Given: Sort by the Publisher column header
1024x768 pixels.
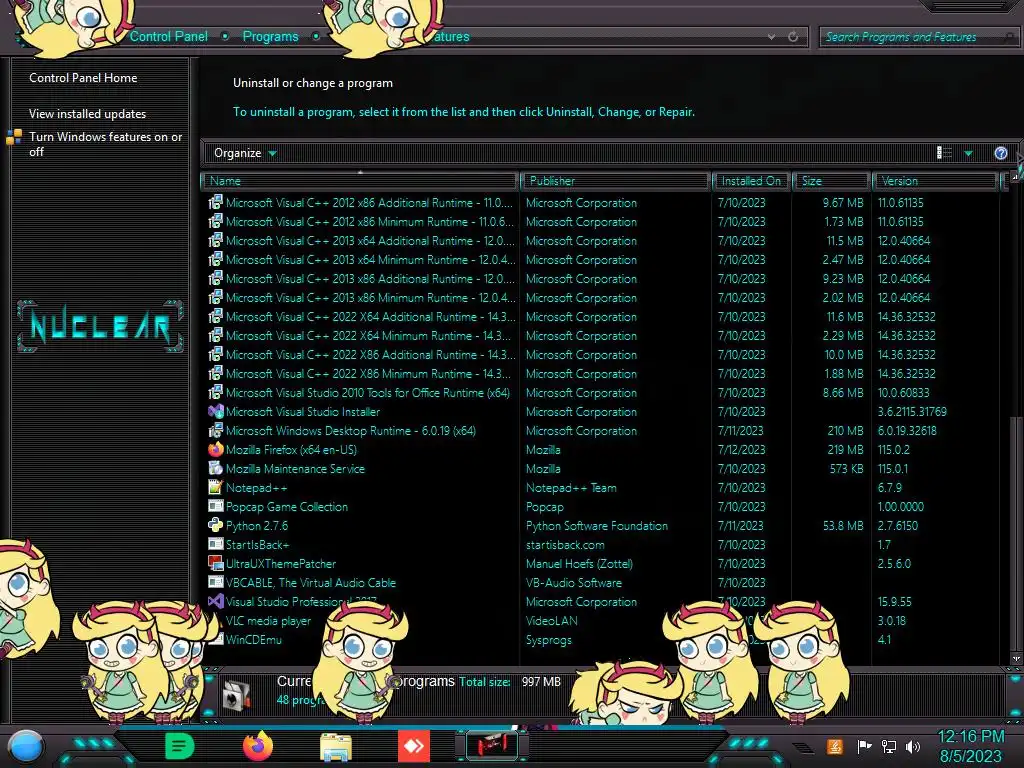Looking at the screenshot, I should click(615, 181).
